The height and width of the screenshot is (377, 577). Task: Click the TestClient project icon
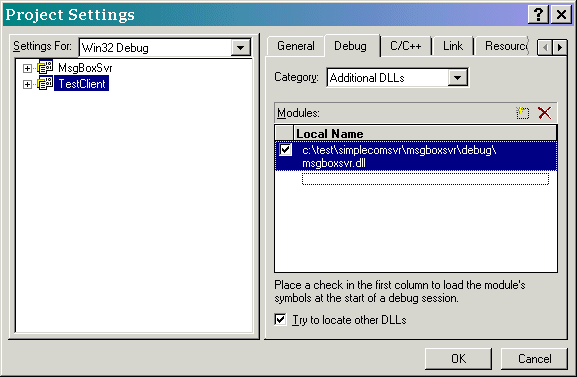[x=45, y=84]
